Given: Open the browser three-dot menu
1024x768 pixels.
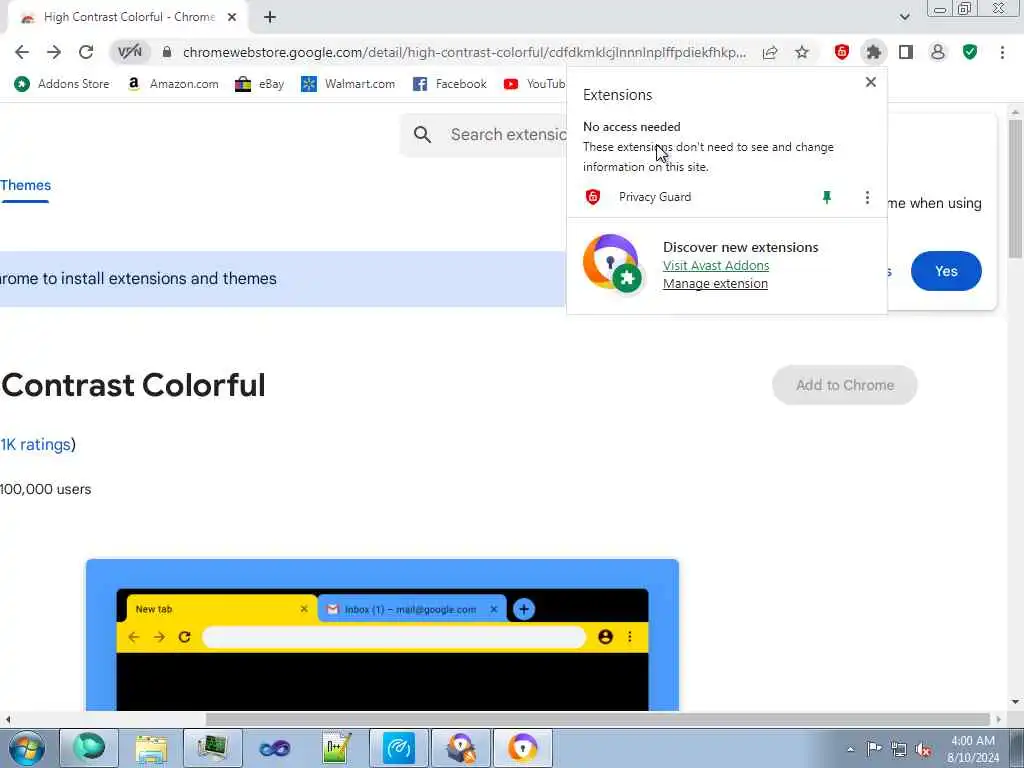Looking at the screenshot, I should coord(1002,52).
